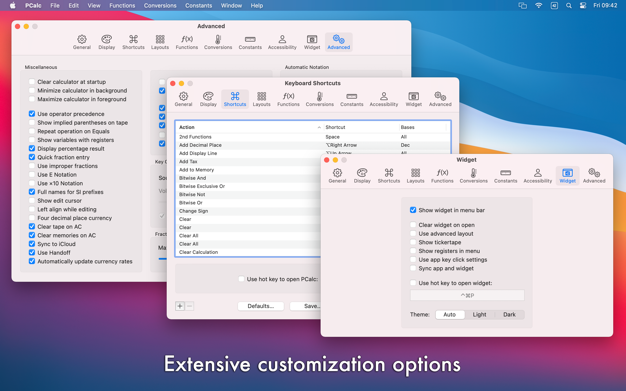Image resolution: width=626 pixels, height=391 pixels.
Task: Open Layouts pane in Widget window
Action: (415, 176)
